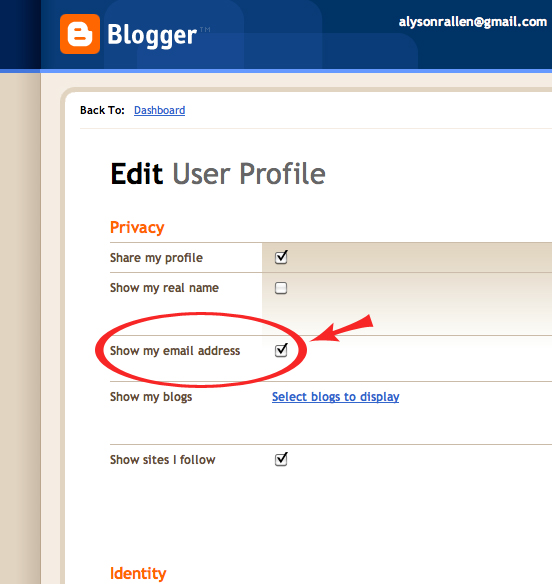Click the Show my blogs label

click(151, 397)
